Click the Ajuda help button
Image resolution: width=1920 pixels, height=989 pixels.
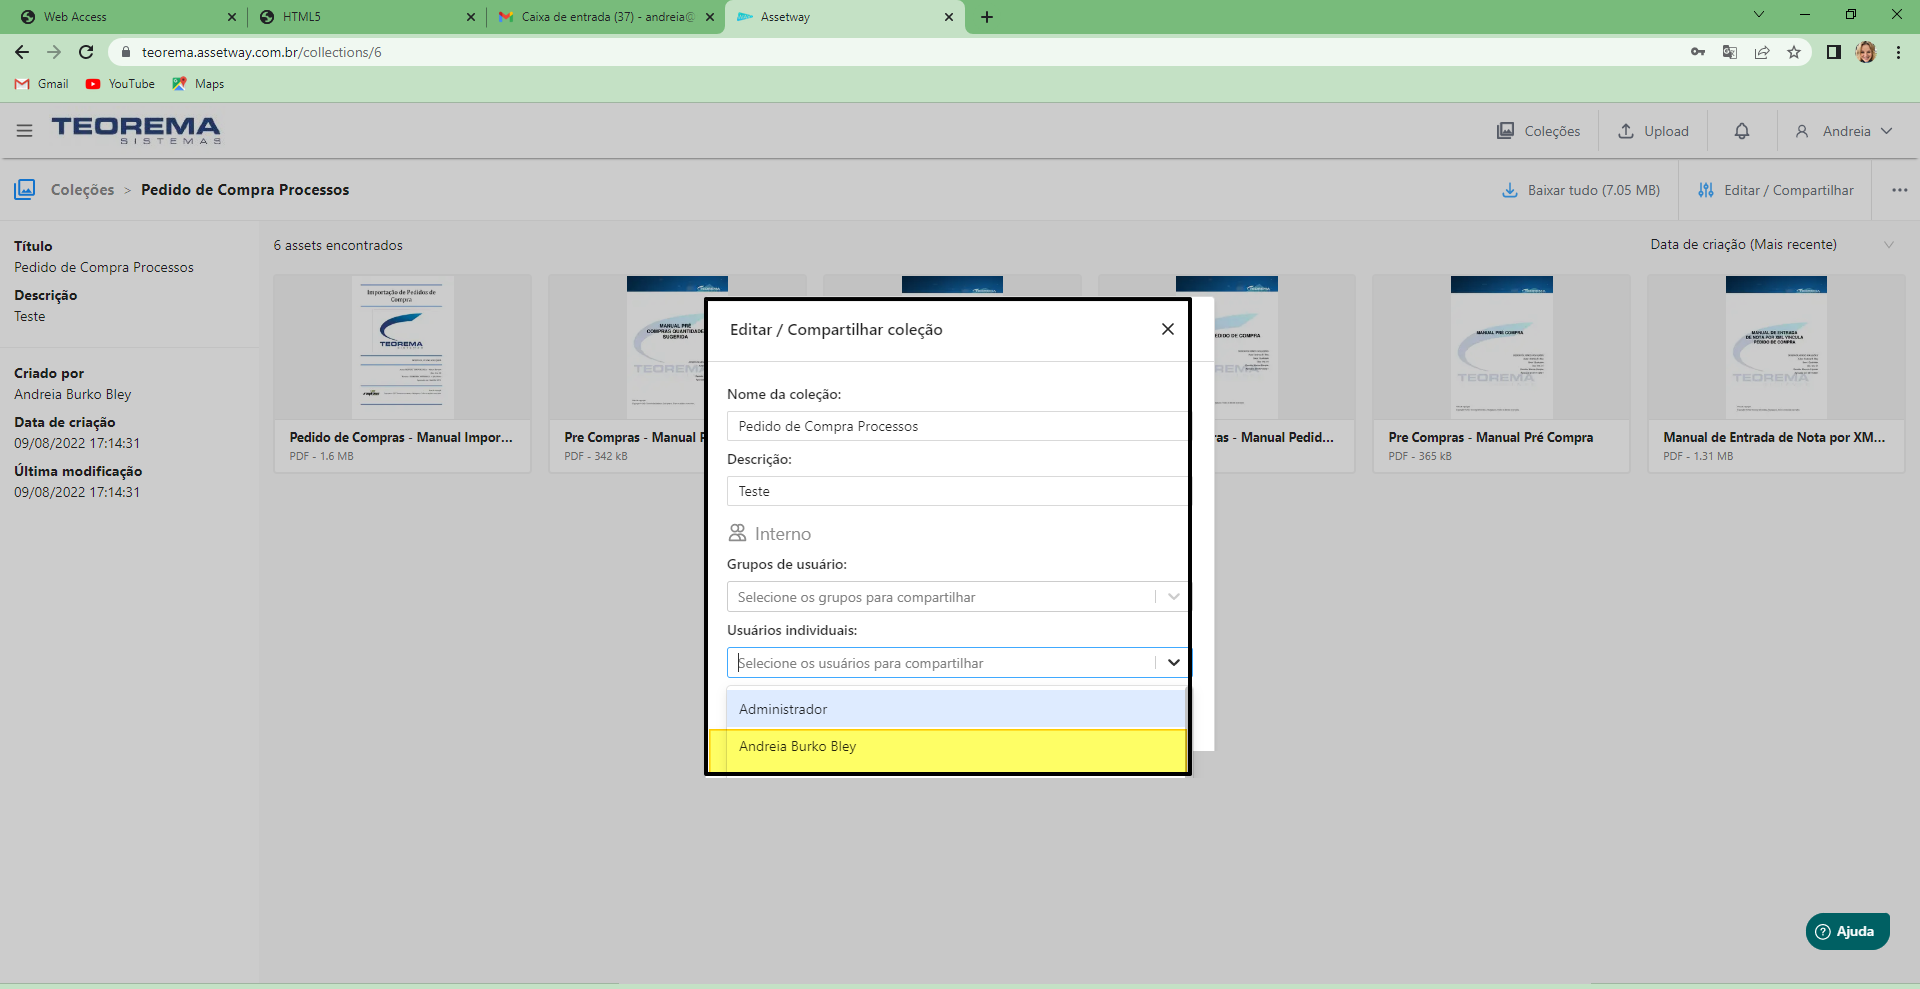click(1847, 931)
